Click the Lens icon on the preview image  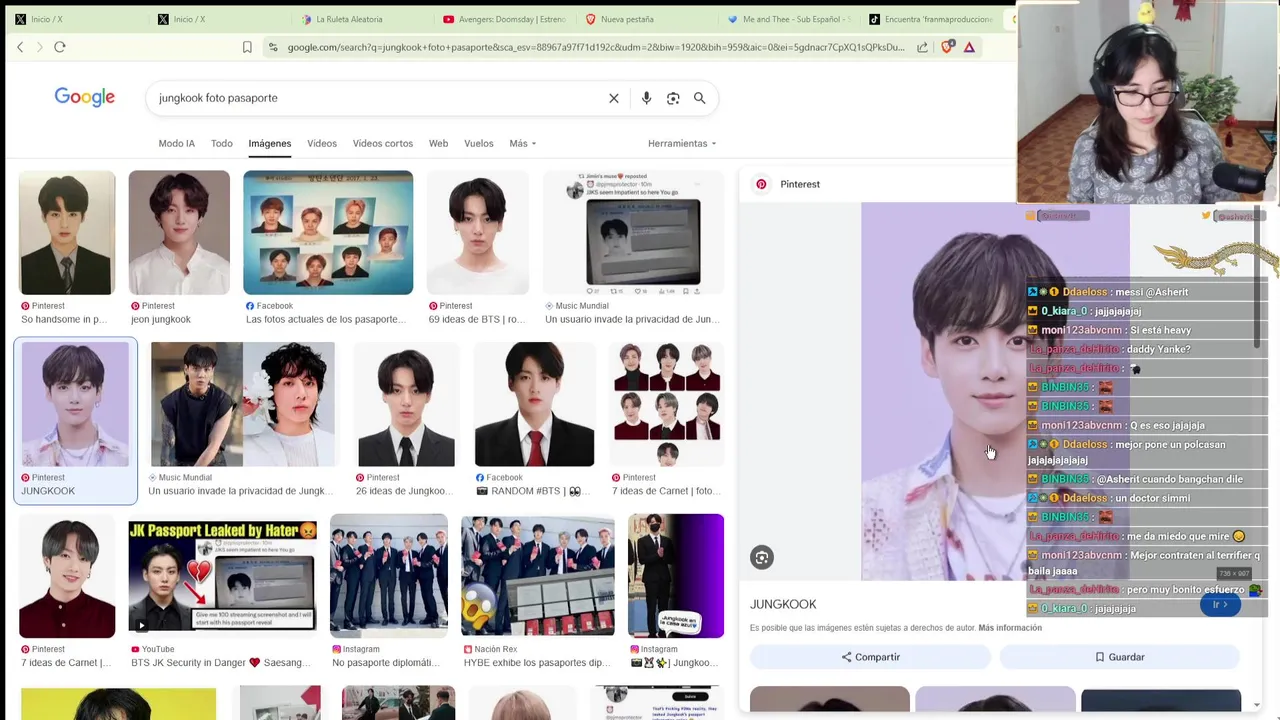tap(762, 558)
